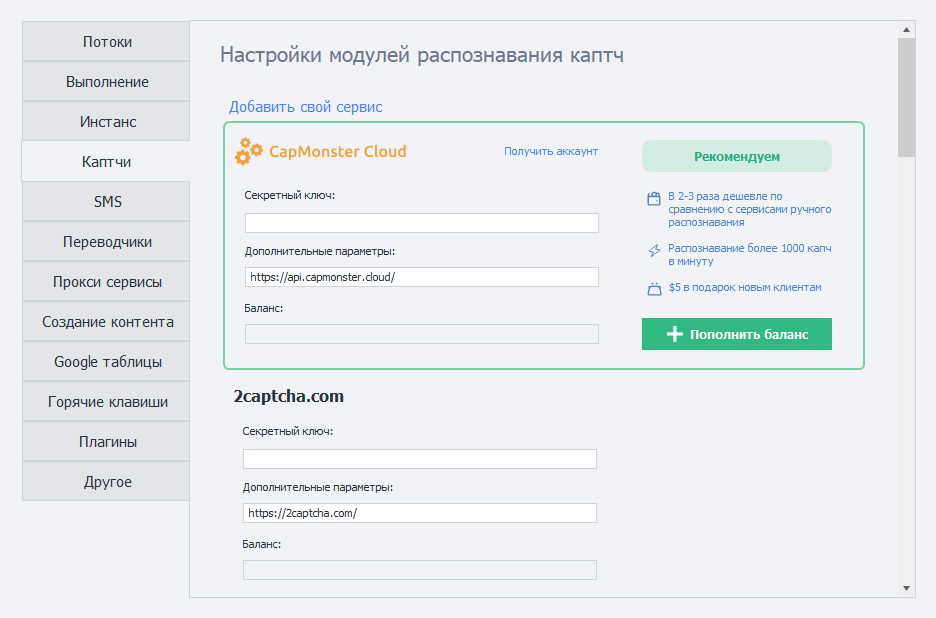Focus the 2captcha.com Секретный ключ field
The image size is (936, 618).
coord(419,459)
